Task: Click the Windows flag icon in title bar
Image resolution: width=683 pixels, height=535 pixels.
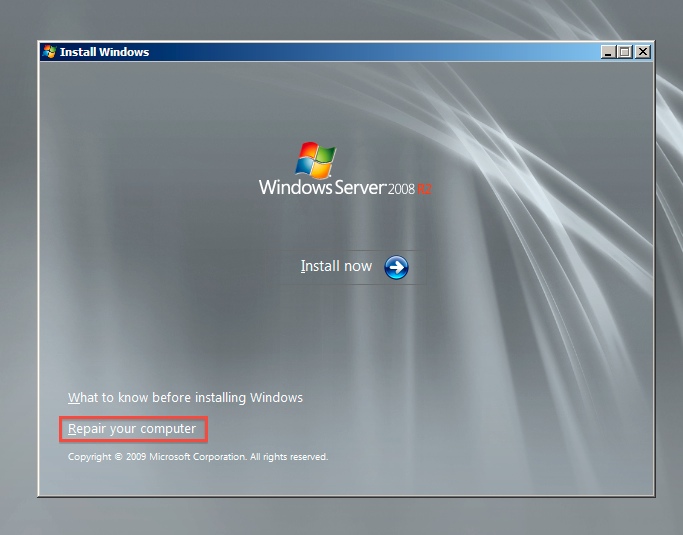Action: click(49, 52)
